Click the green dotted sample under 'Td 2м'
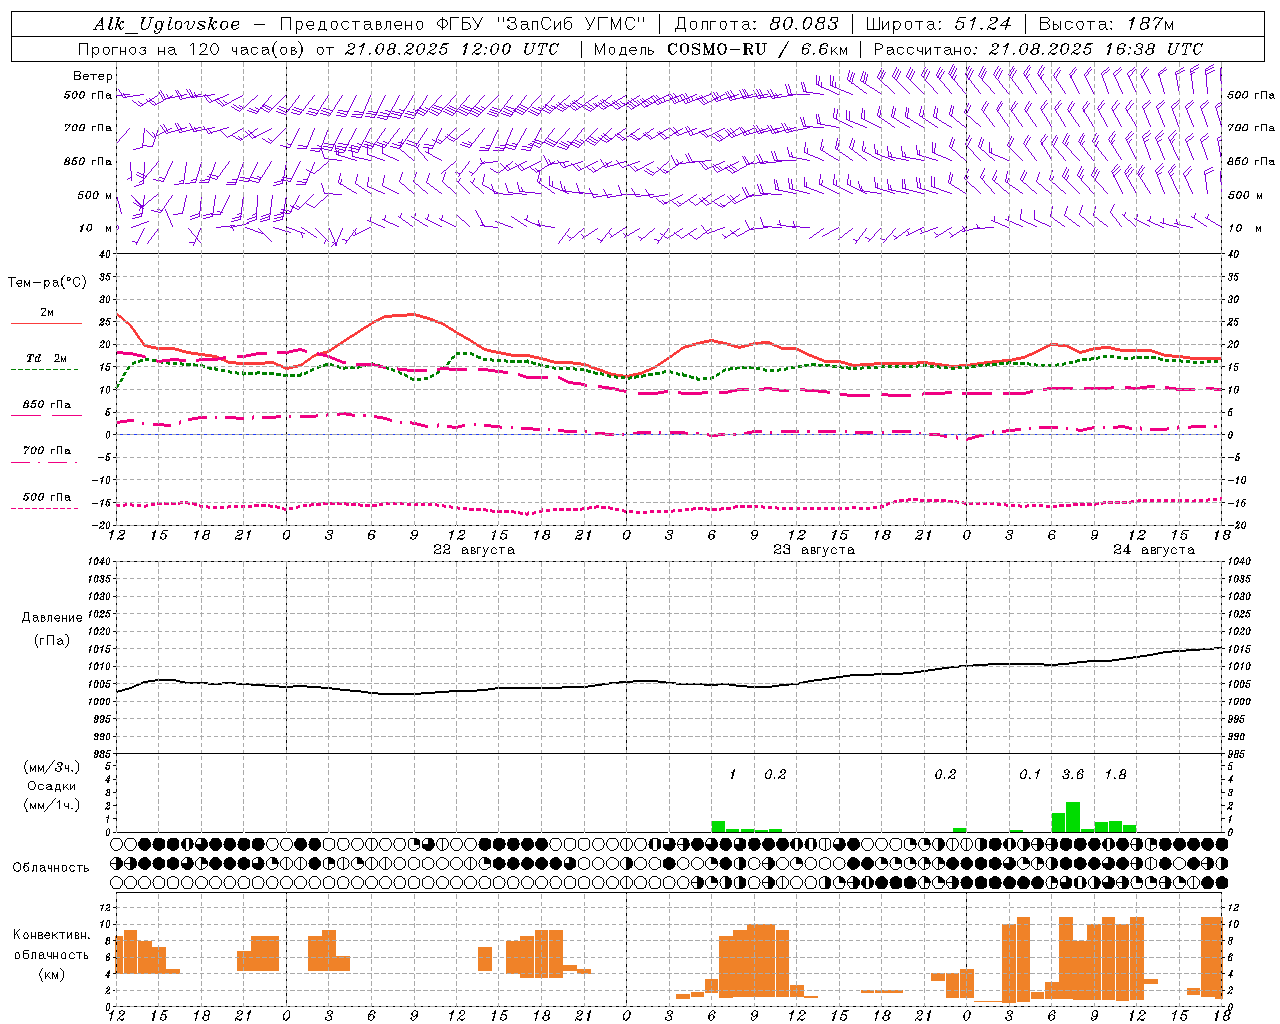This screenshot has width=1280, height=1024. [44, 370]
